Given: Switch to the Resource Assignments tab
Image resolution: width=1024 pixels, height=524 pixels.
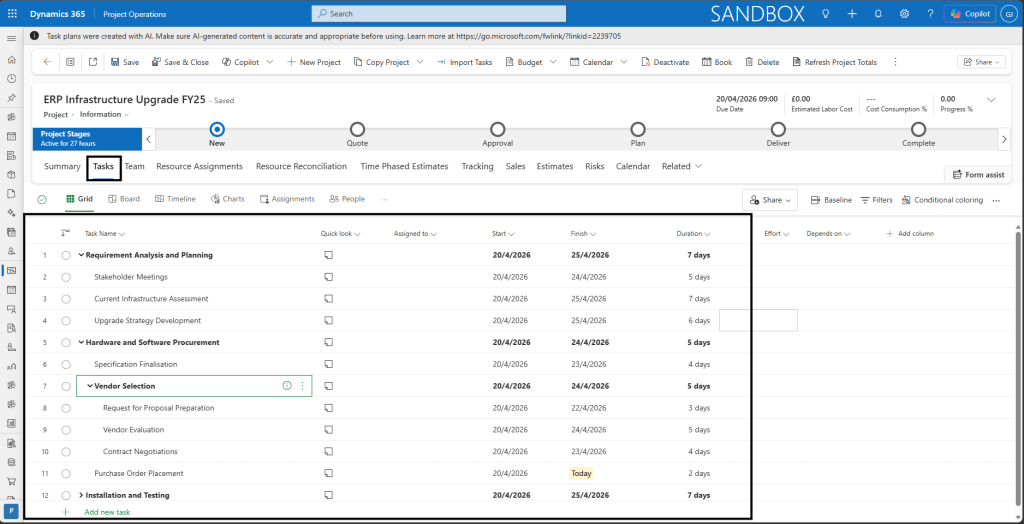Looking at the screenshot, I should (199, 166).
